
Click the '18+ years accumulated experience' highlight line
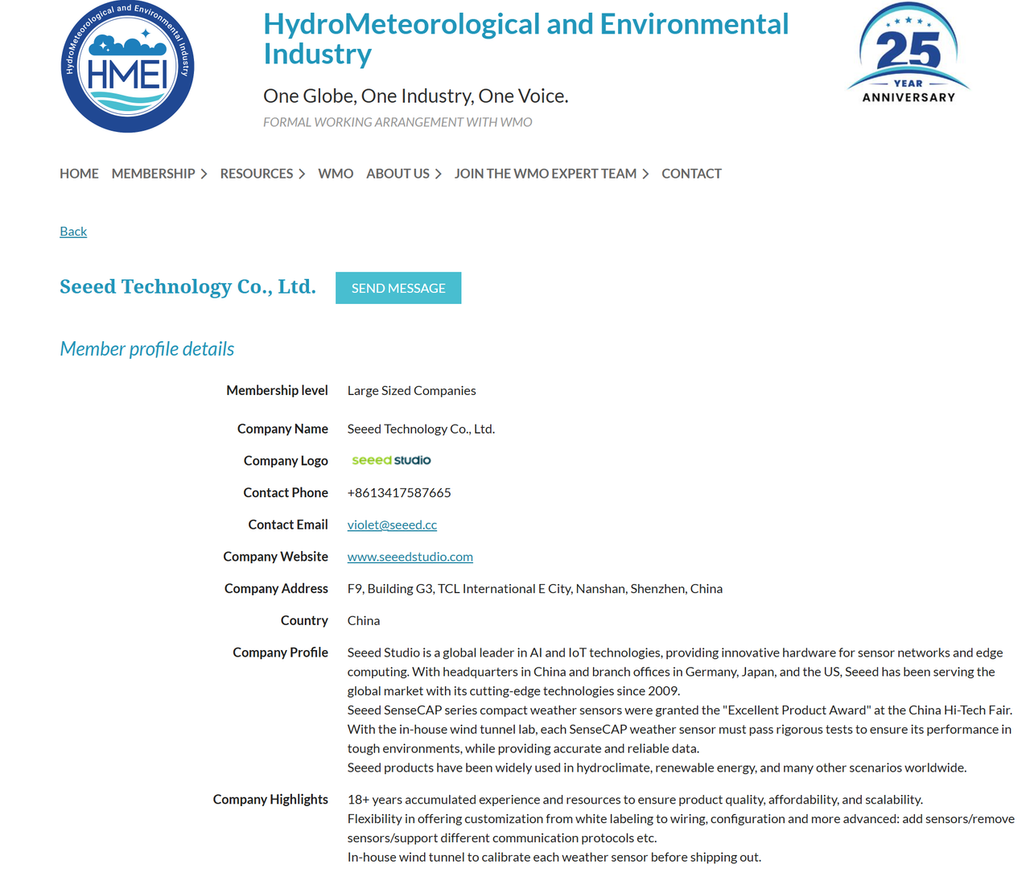click(x=635, y=800)
